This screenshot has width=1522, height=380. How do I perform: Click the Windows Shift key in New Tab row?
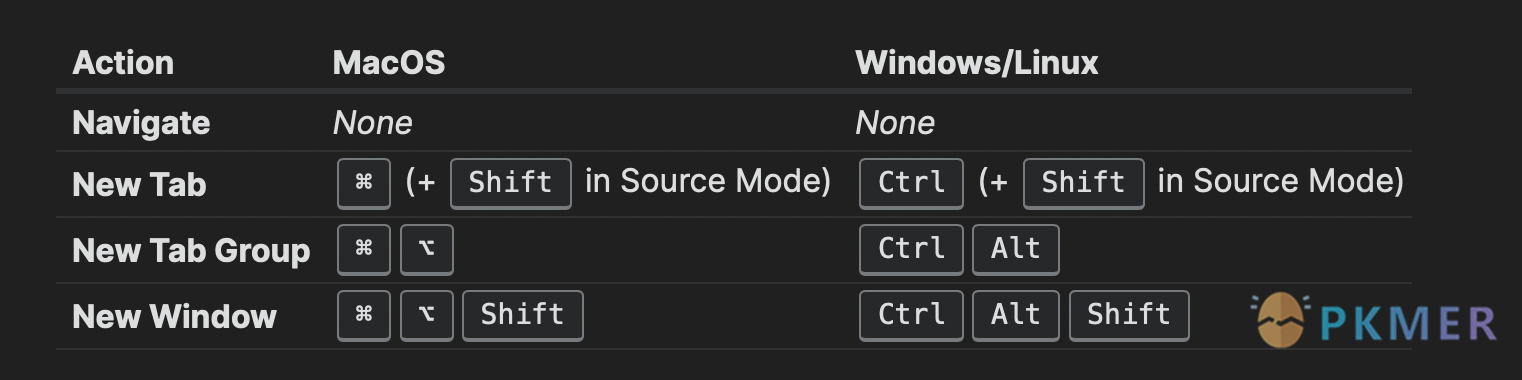(x=1084, y=183)
